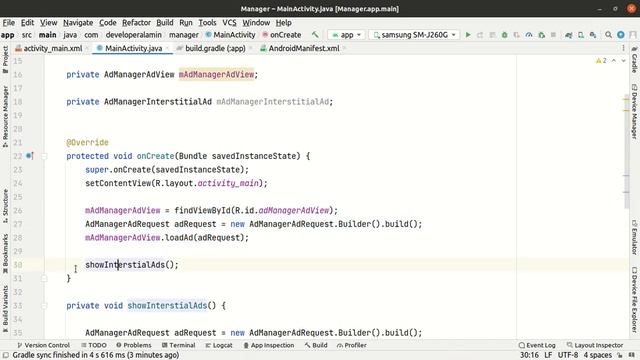Toggle the Structure side panel
The height and width of the screenshot is (360, 640).
click(x=5, y=206)
